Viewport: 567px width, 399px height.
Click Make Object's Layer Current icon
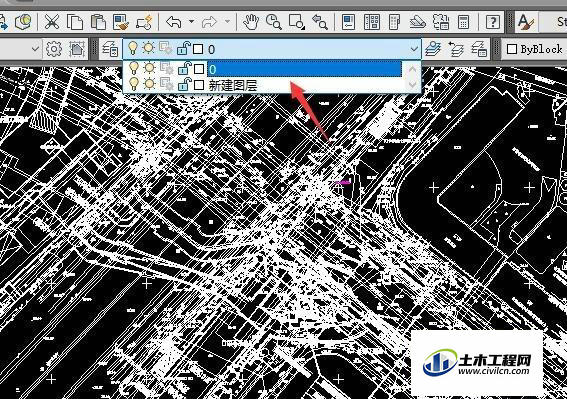point(433,49)
